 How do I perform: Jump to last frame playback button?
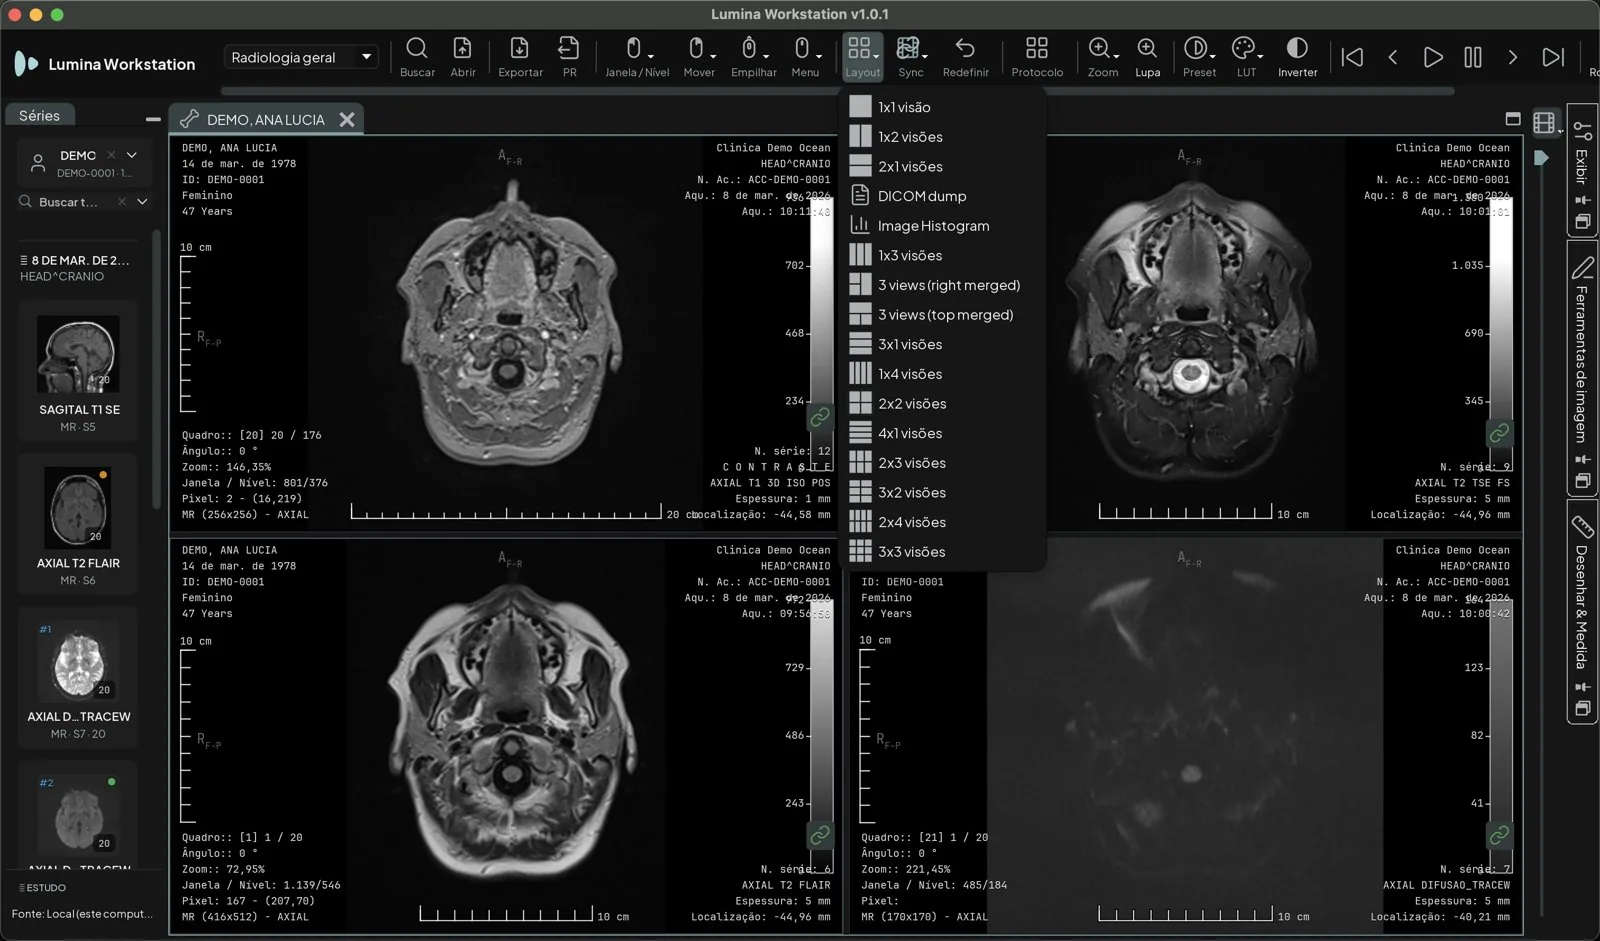coord(1553,57)
